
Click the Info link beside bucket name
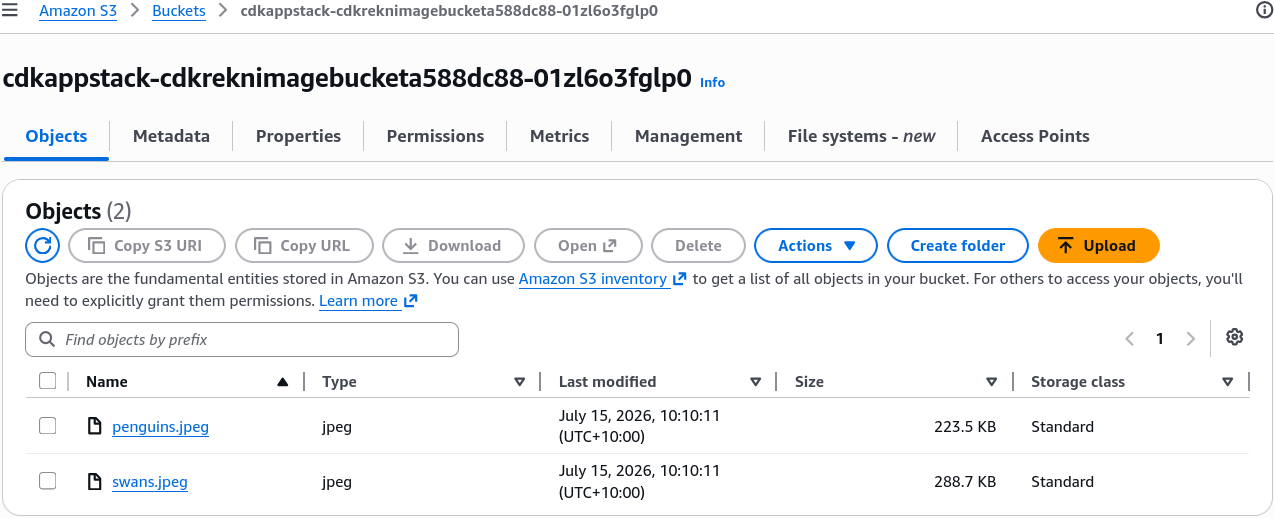tap(712, 82)
